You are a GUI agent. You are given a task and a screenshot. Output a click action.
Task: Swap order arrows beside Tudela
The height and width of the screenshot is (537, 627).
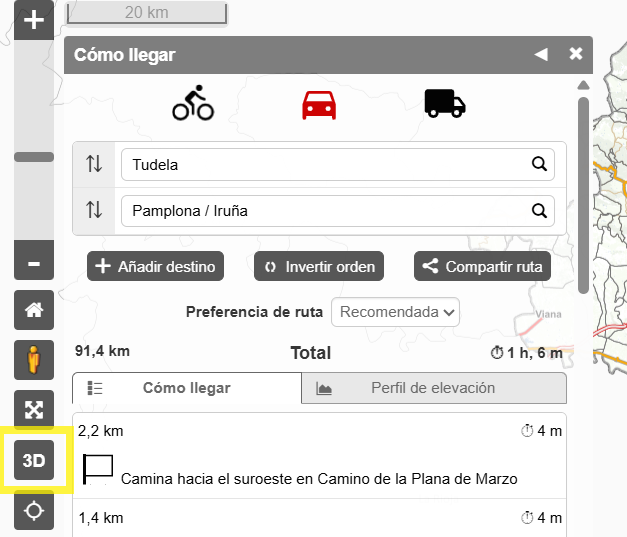point(94,164)
